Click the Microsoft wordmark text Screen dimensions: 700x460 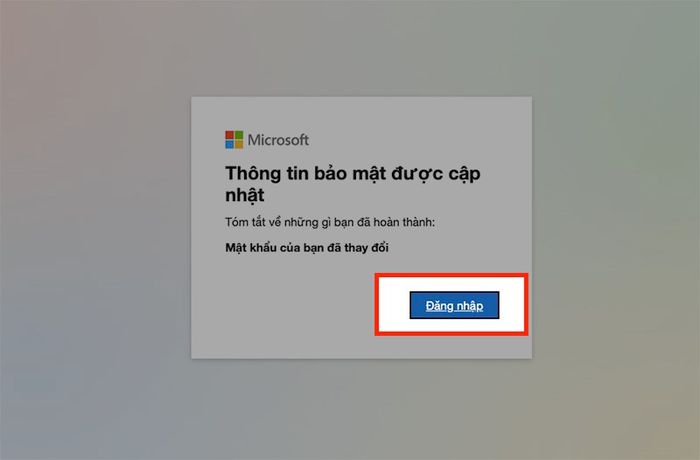[x=278, y=140]
